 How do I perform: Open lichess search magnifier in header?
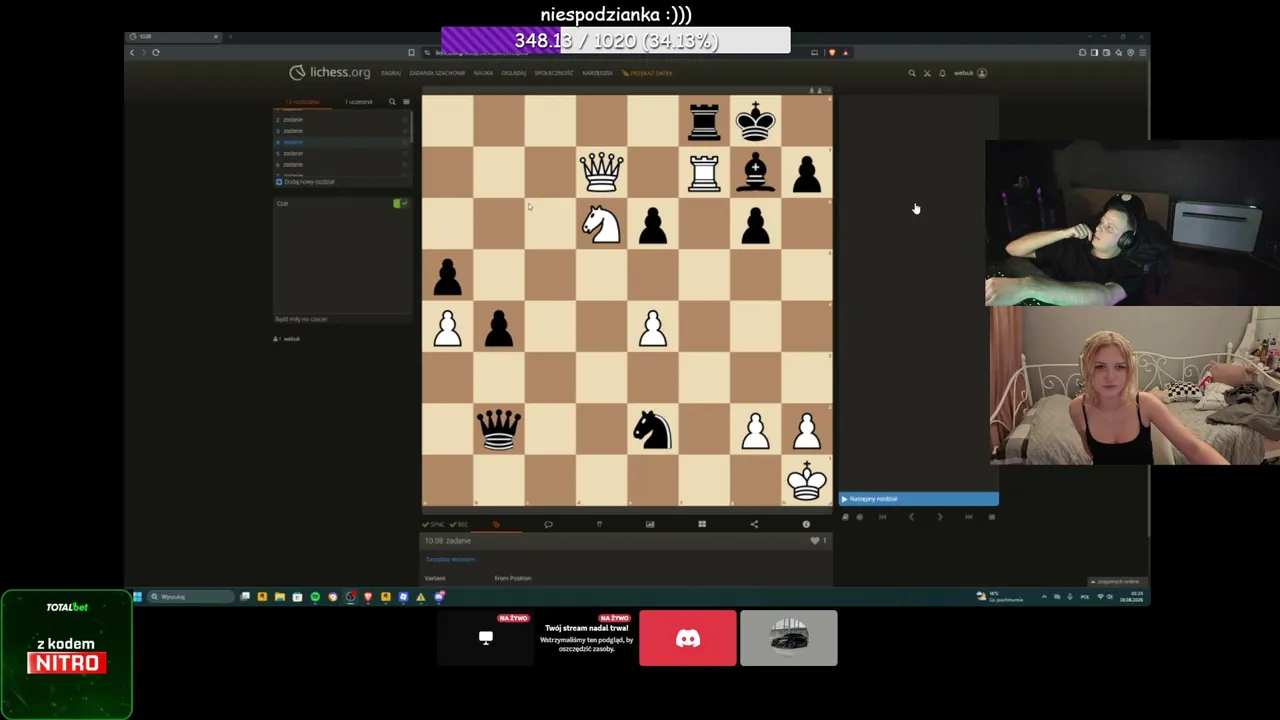(911, 73)
